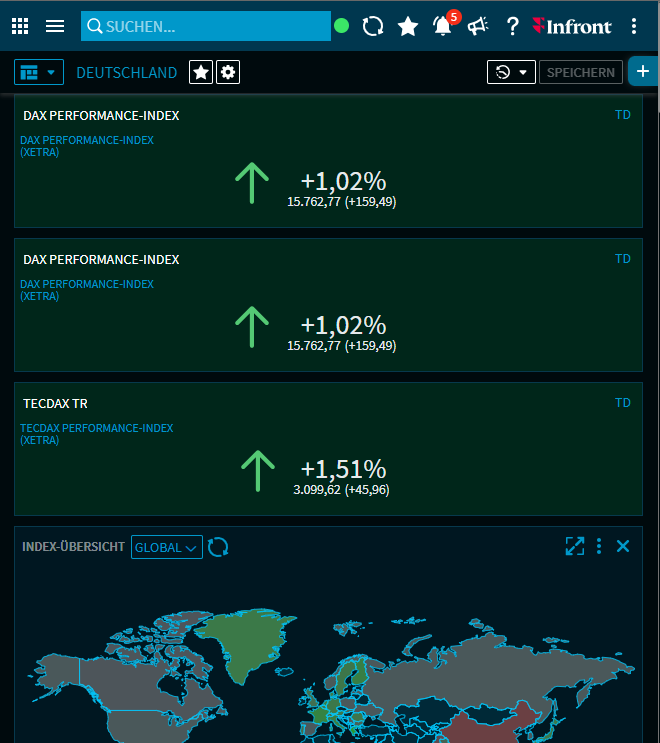The image size is (660, 743).
Task: Open the GLOBAL region dropdown
Action: [166, 547]
